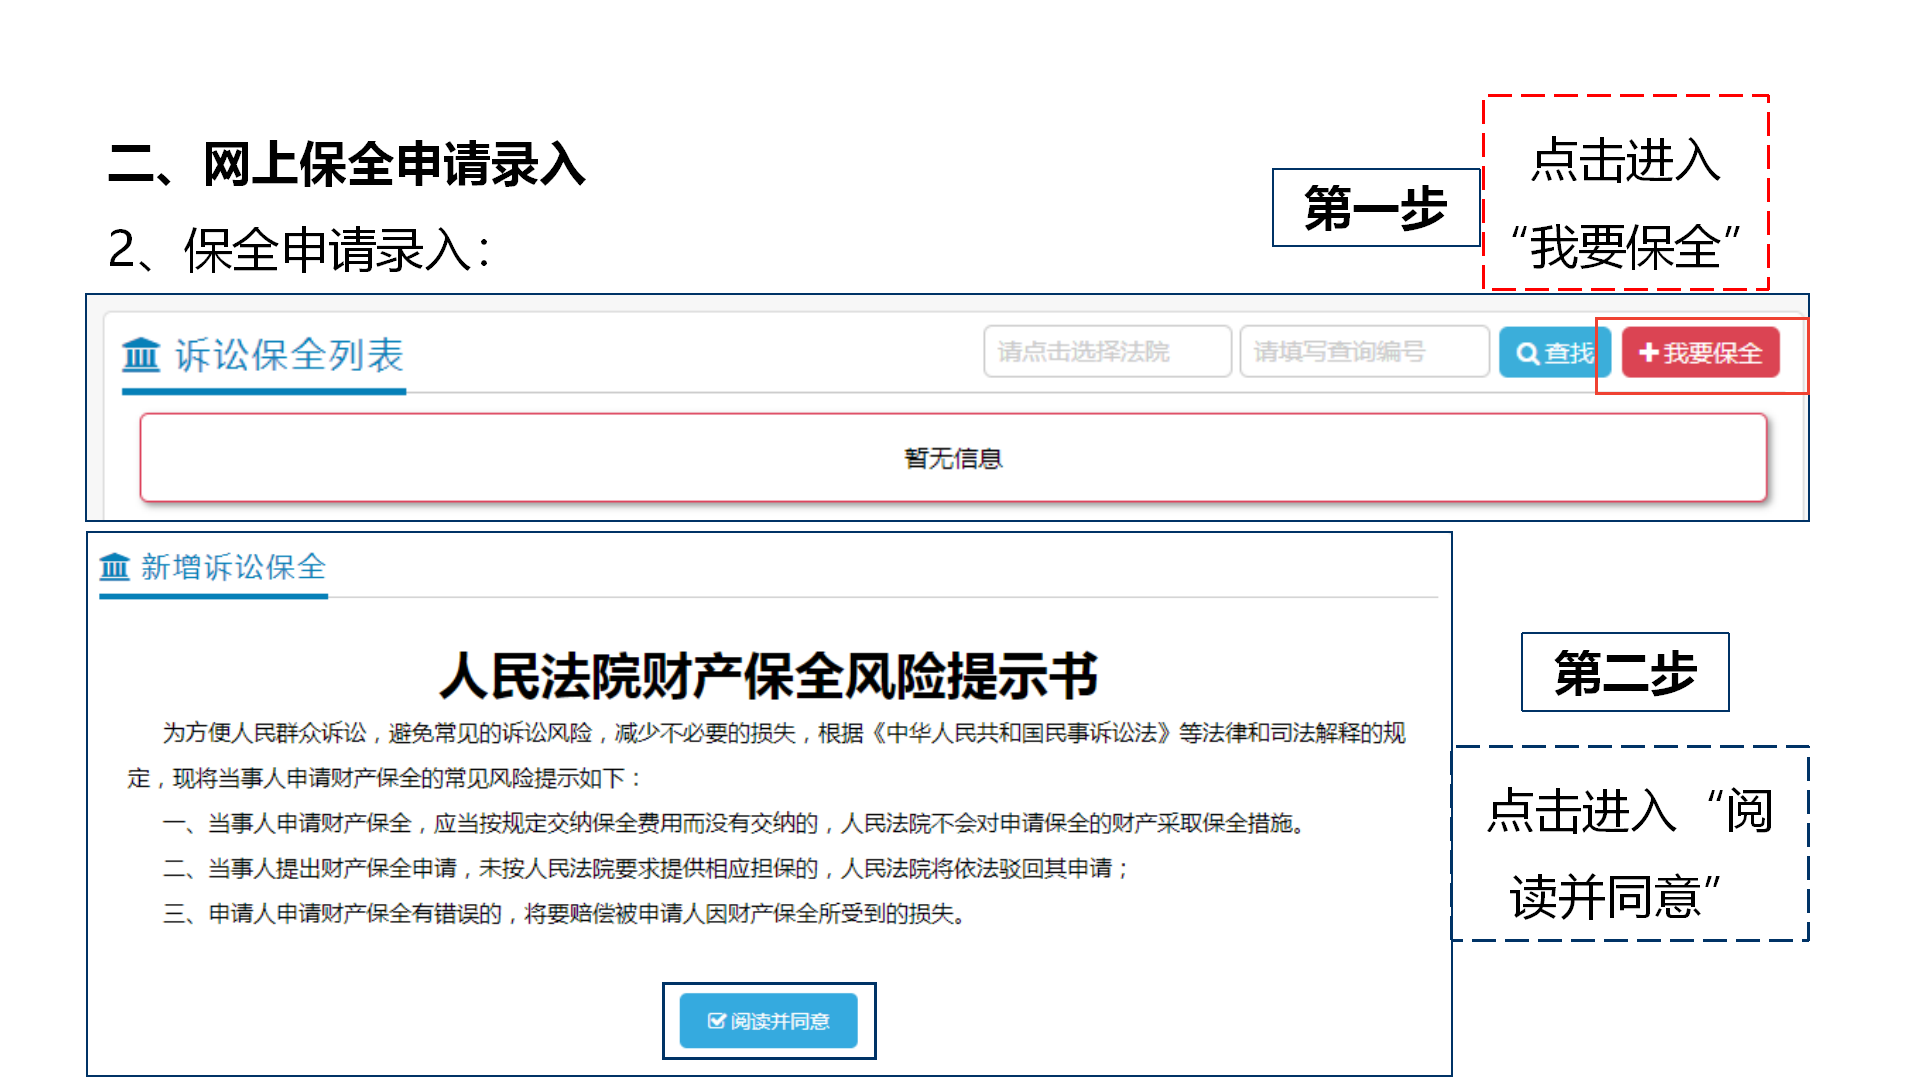Image resolution: width=1920 pixels, height=1080 pixels.
Task: Click the plus icon on 我要保全 button
Action: [x=1650, y=352]
